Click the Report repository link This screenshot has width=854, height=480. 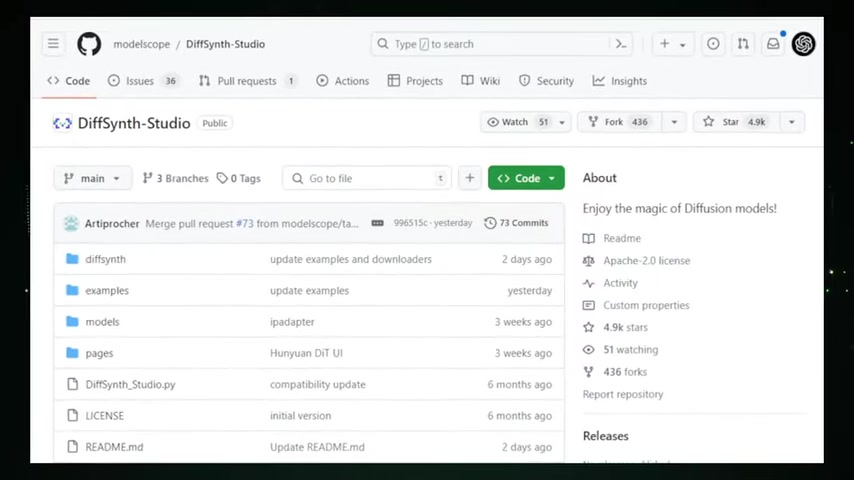pyautogui.click(x=623, y=394)
